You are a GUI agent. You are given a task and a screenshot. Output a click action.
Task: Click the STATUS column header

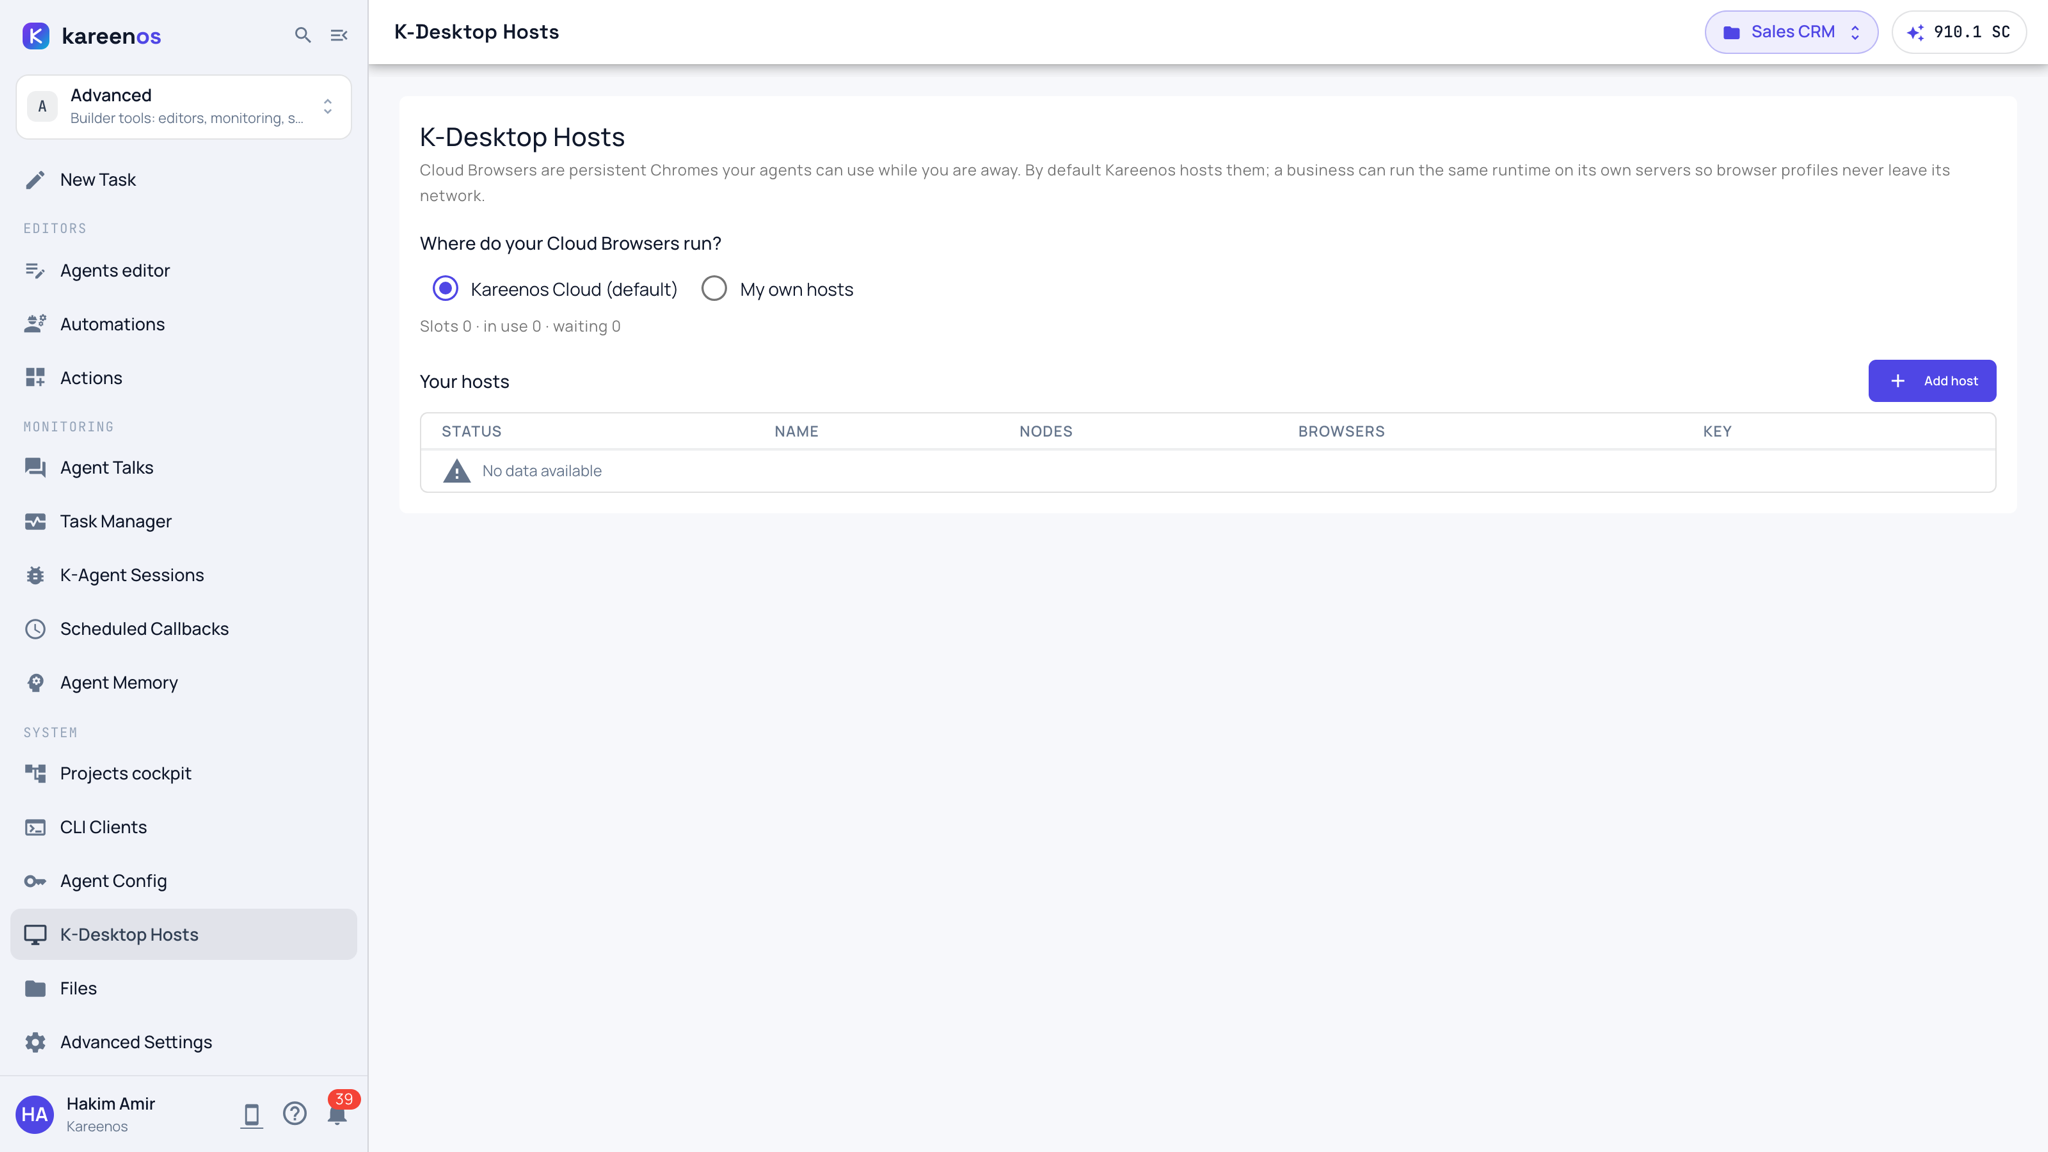472,431
